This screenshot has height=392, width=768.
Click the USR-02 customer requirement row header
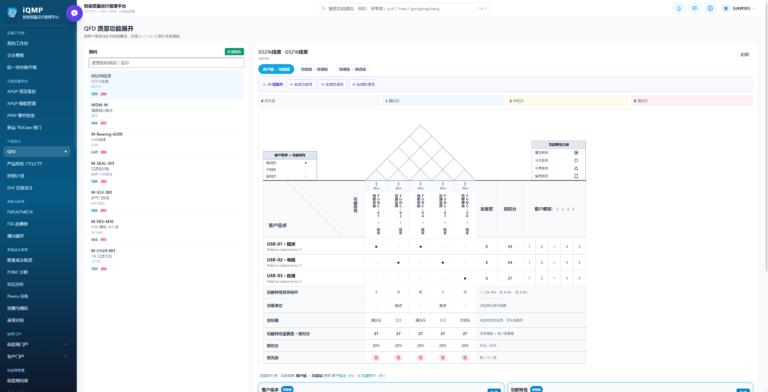pos(314,263)
